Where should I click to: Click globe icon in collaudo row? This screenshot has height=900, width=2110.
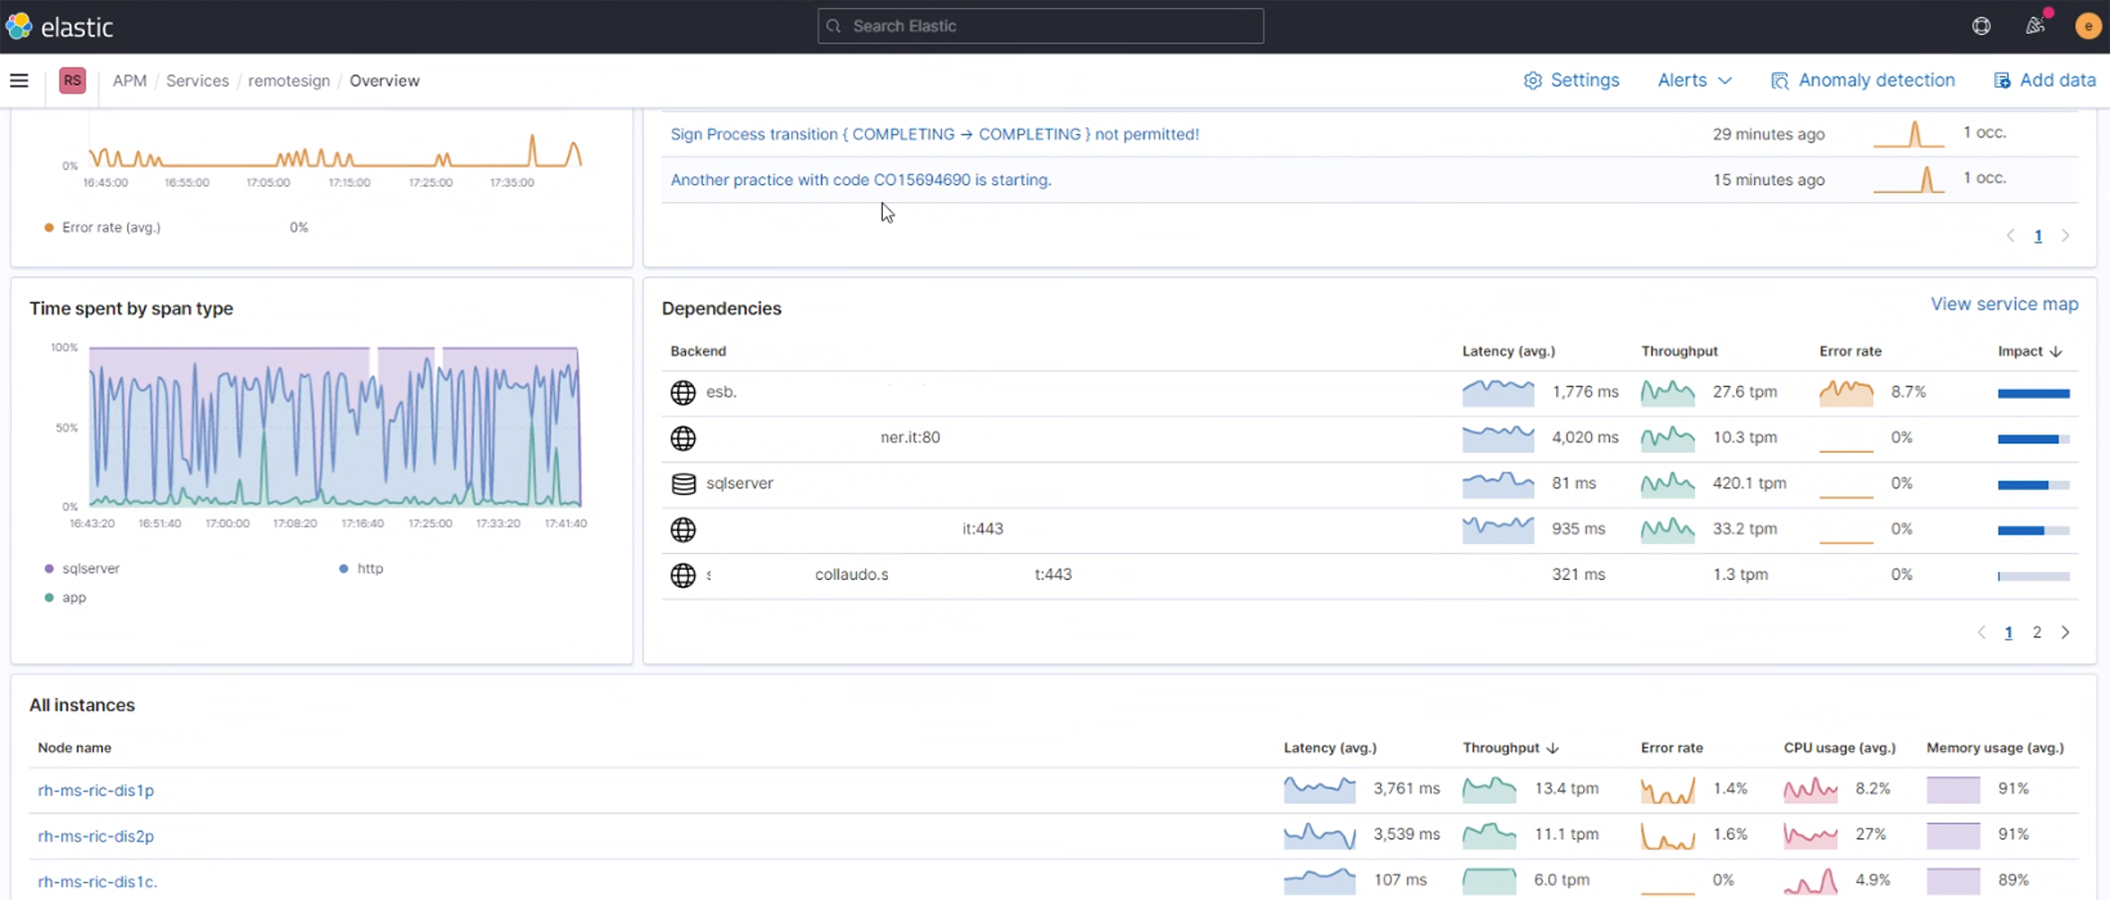coord(683,576)
